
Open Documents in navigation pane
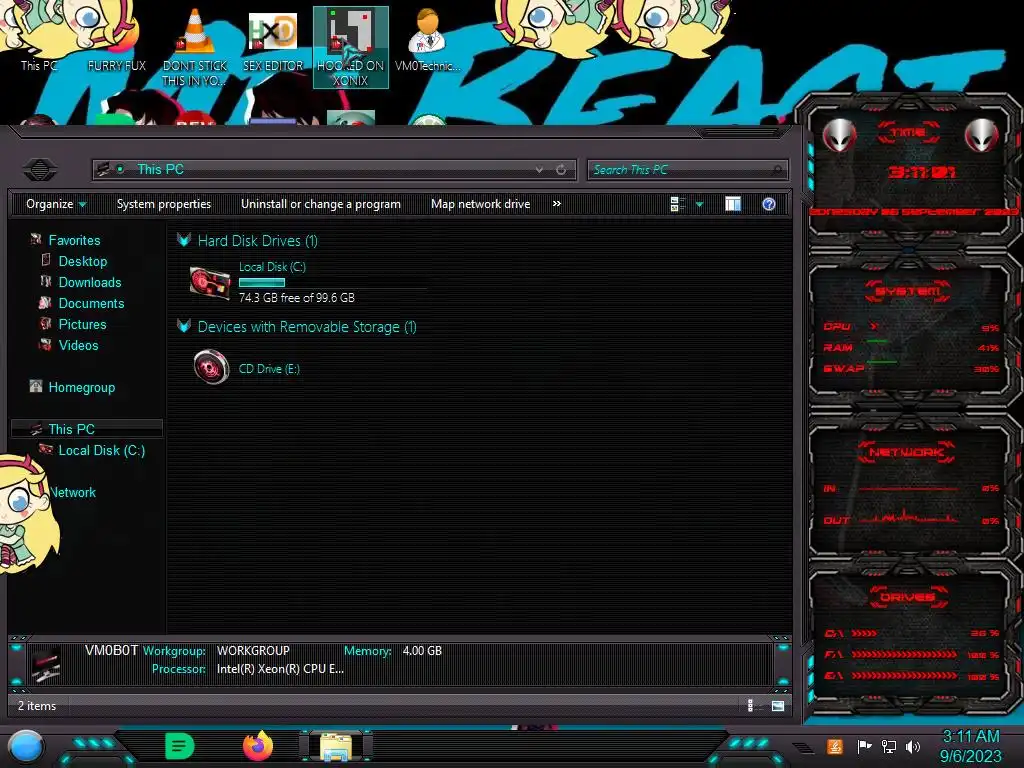(91, 303)
